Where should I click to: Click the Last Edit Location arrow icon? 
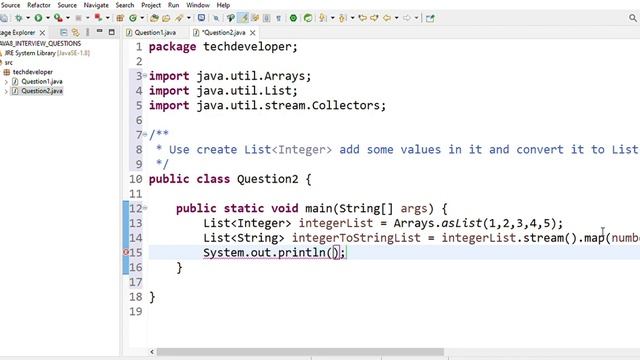362,18
